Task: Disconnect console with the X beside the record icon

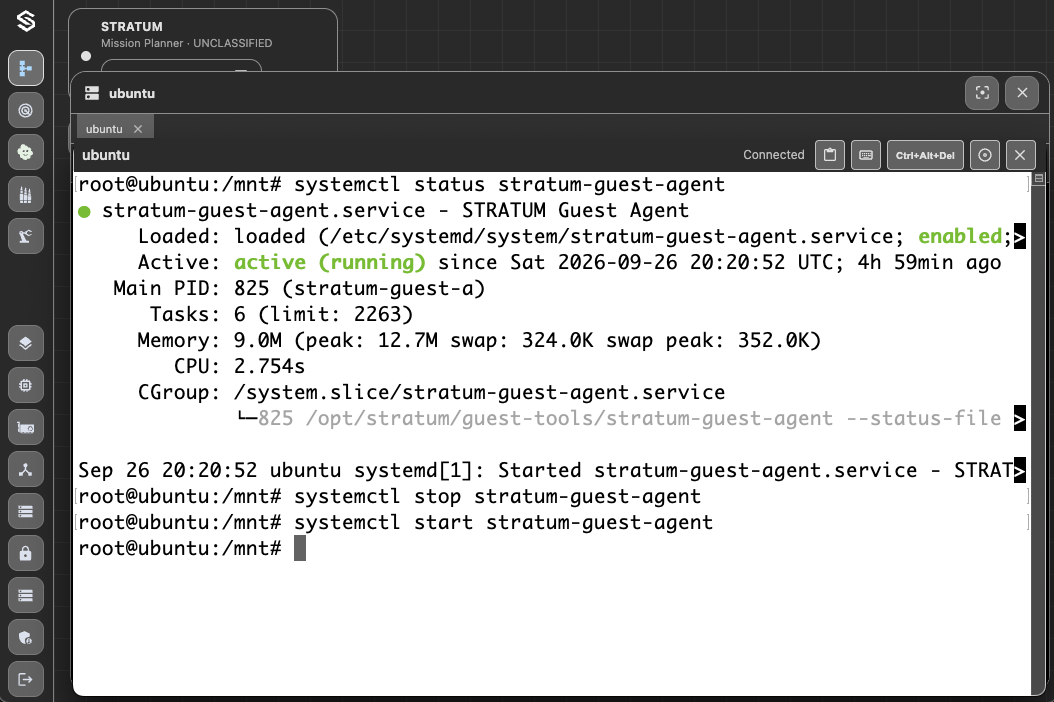Action: tap(1020, 155)
